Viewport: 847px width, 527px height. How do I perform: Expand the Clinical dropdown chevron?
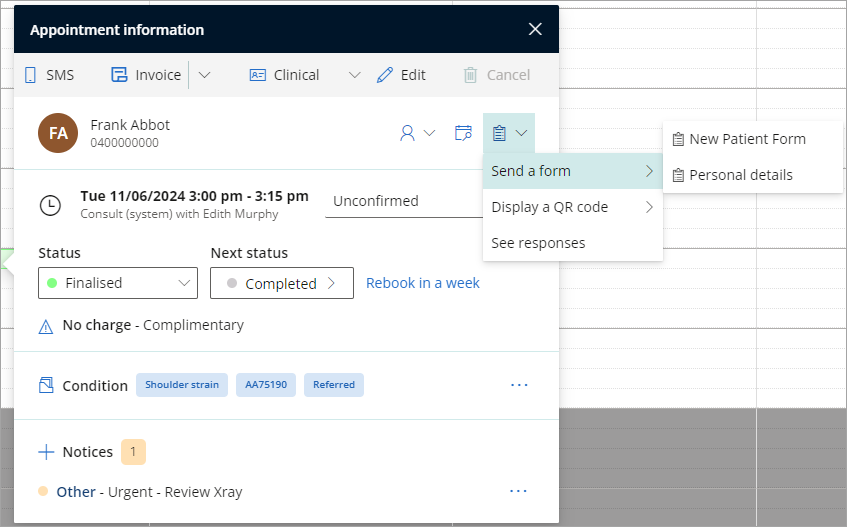(x=354, y=75)
